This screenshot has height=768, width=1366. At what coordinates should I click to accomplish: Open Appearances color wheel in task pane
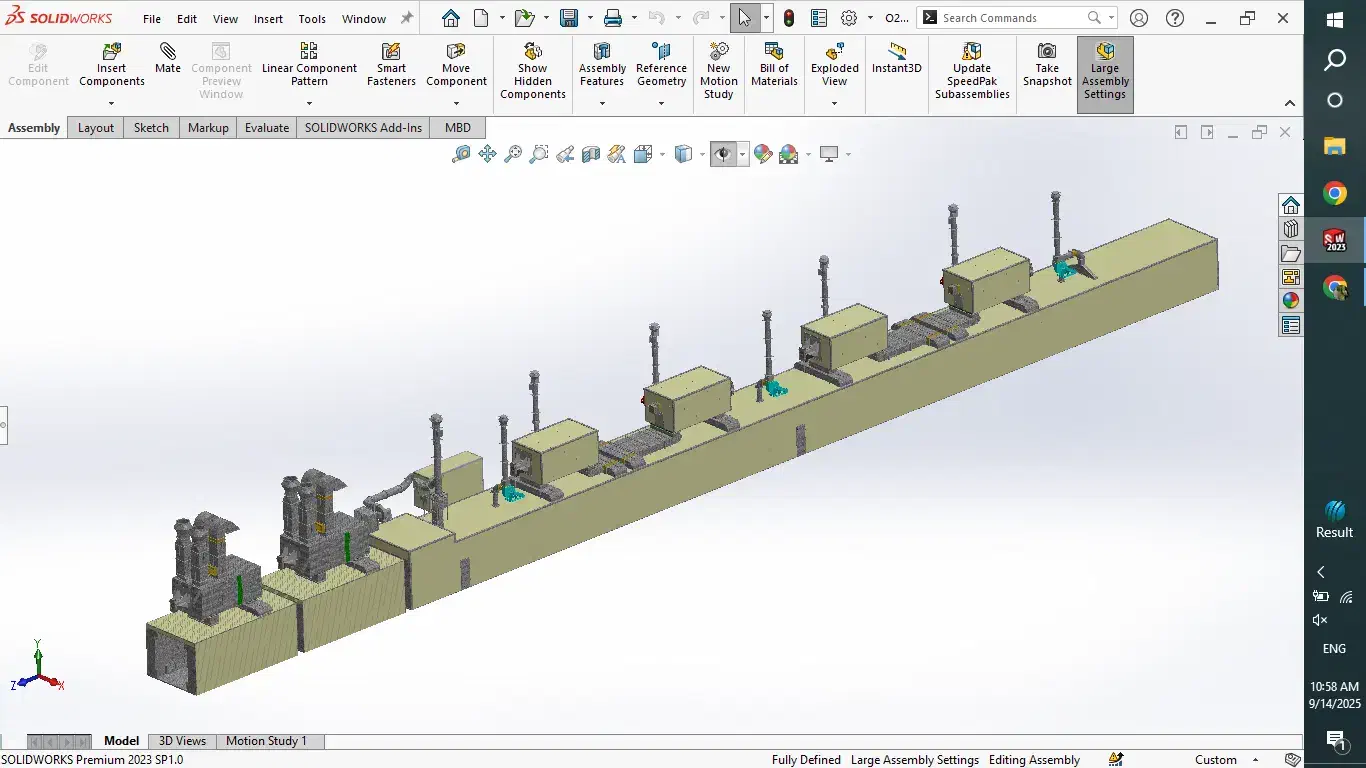[x=1290, y=300]
